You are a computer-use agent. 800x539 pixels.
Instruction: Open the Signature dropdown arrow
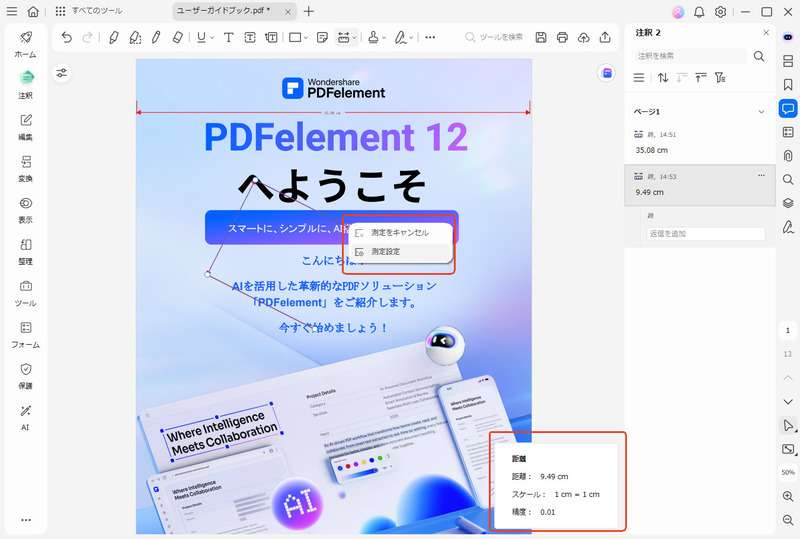pyautogui.click(x=411, y=37)
